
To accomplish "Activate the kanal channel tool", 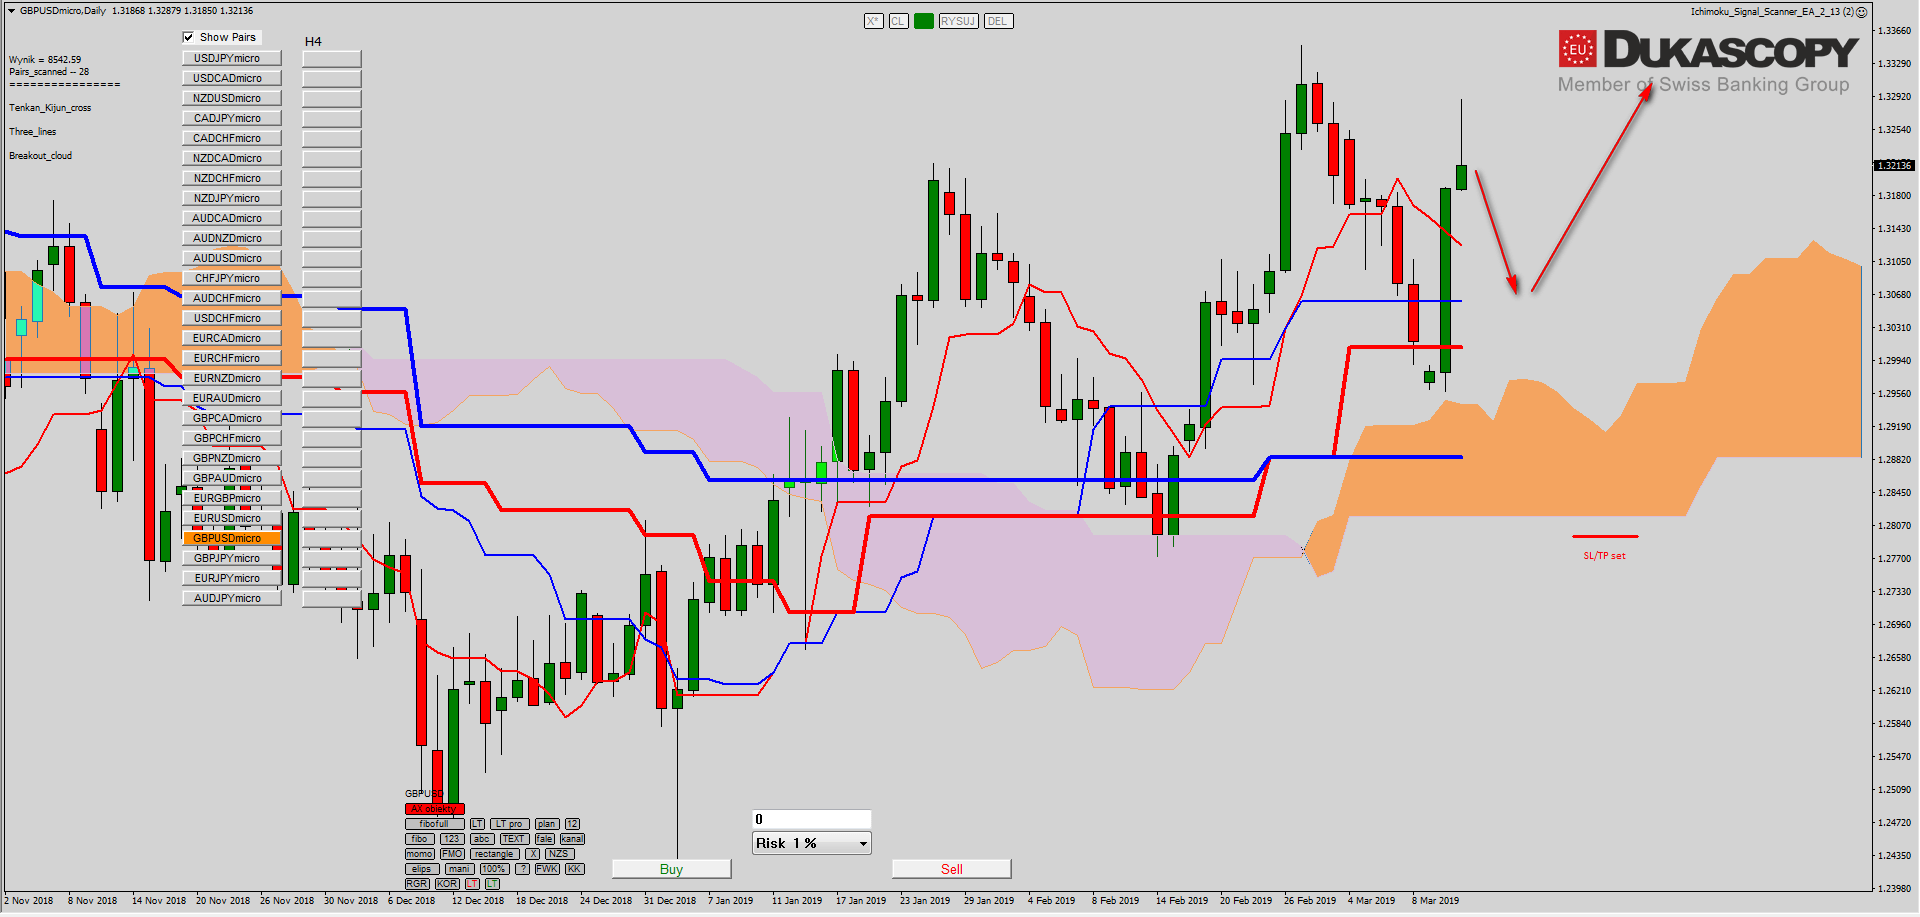I will (x=572, y=839).
